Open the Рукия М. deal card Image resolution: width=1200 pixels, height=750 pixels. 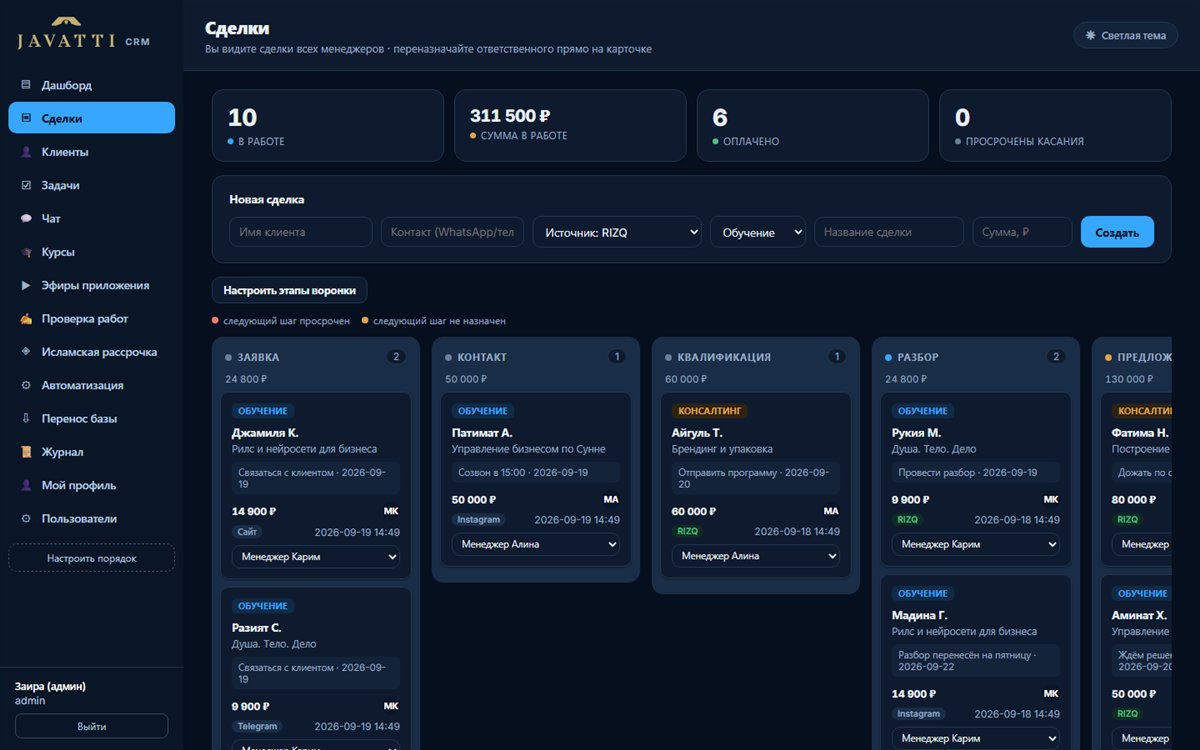(x=976, y=479)
